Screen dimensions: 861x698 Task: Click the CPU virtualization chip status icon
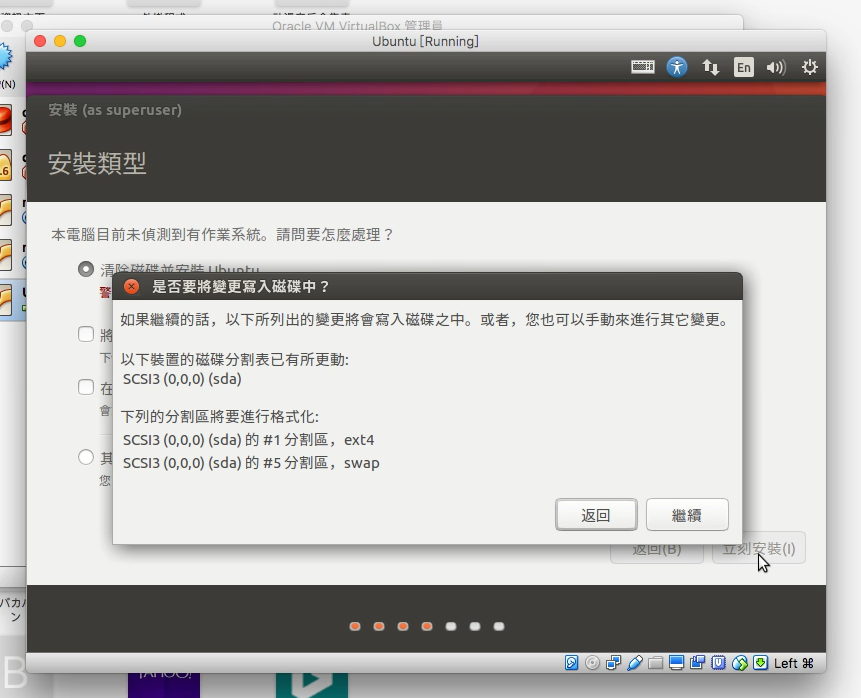pos(718,663)
